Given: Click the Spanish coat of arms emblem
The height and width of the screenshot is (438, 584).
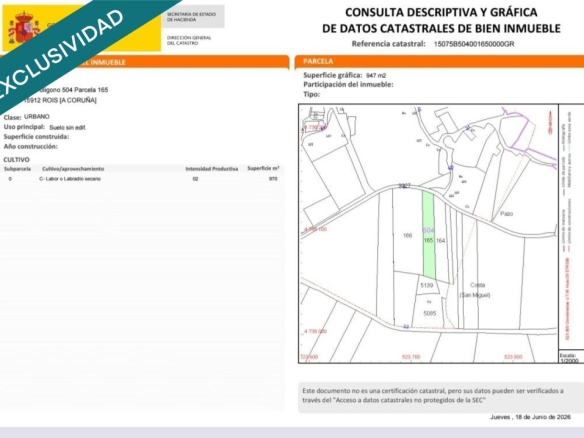Looking at the screenshot, I should (x=23, y=28).
